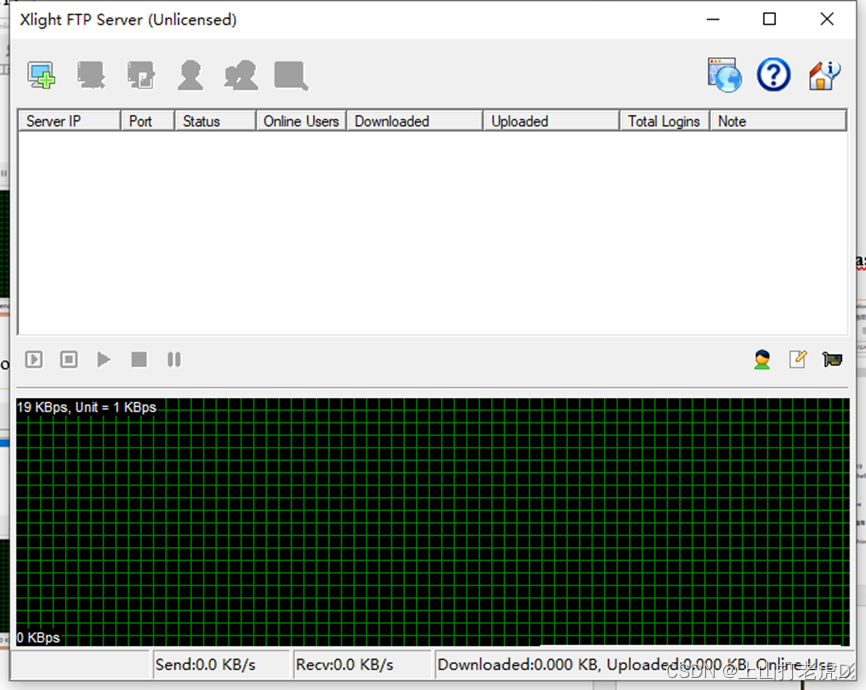The height and width of the screenshot is (690, 866).
Task: Sort by Server IP column header
Action: click(68, 121)
